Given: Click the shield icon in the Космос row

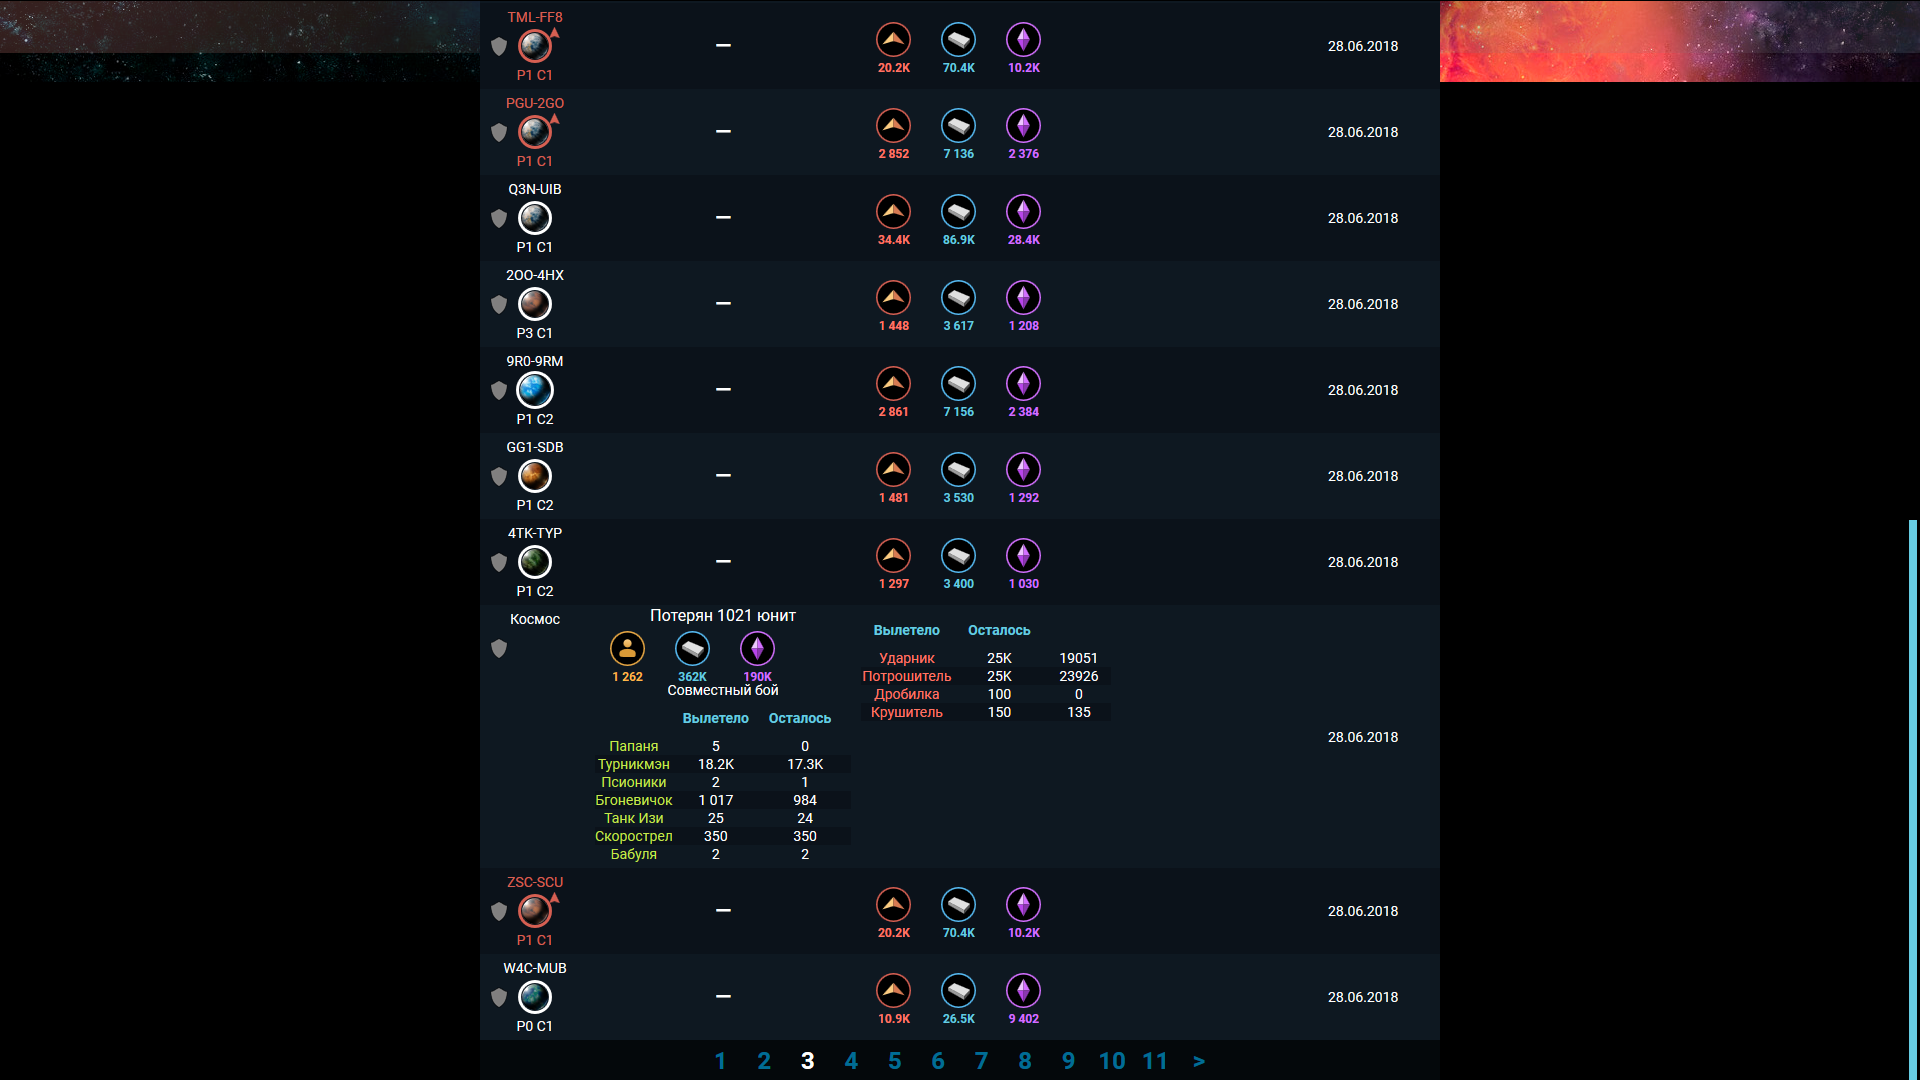Looking at the screenshot, I should coord(499,649).
